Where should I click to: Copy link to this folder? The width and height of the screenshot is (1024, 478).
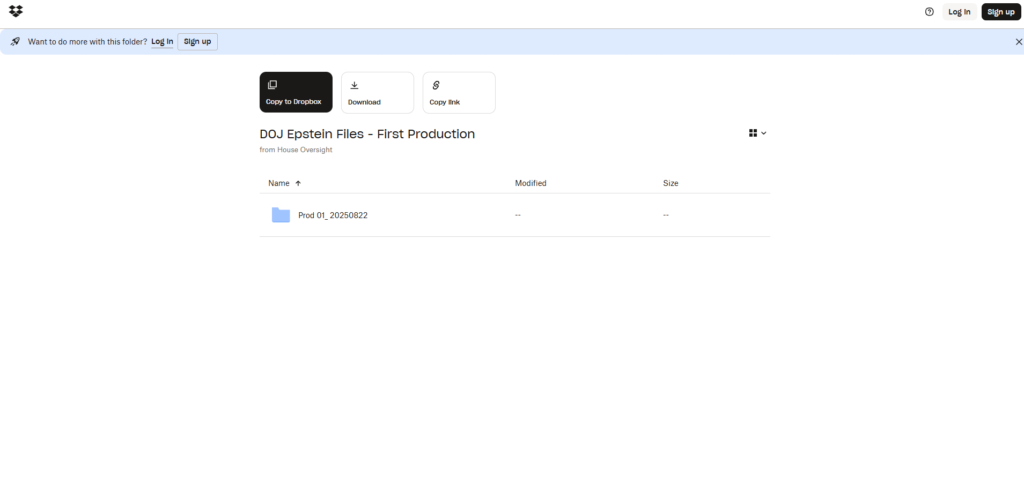point(458,93)
